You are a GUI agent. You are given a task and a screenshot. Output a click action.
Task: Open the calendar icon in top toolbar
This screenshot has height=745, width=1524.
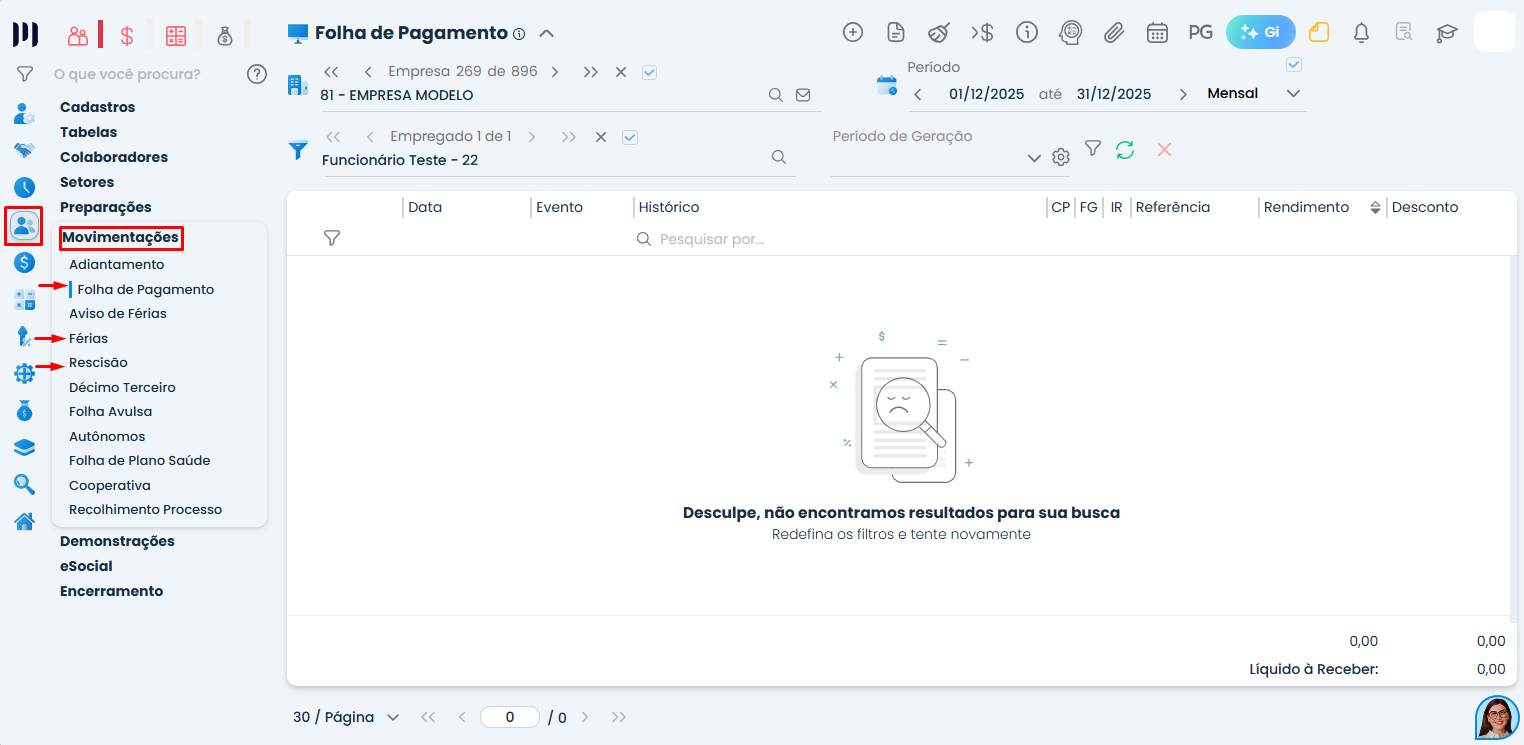click(x=1157, y=32)
